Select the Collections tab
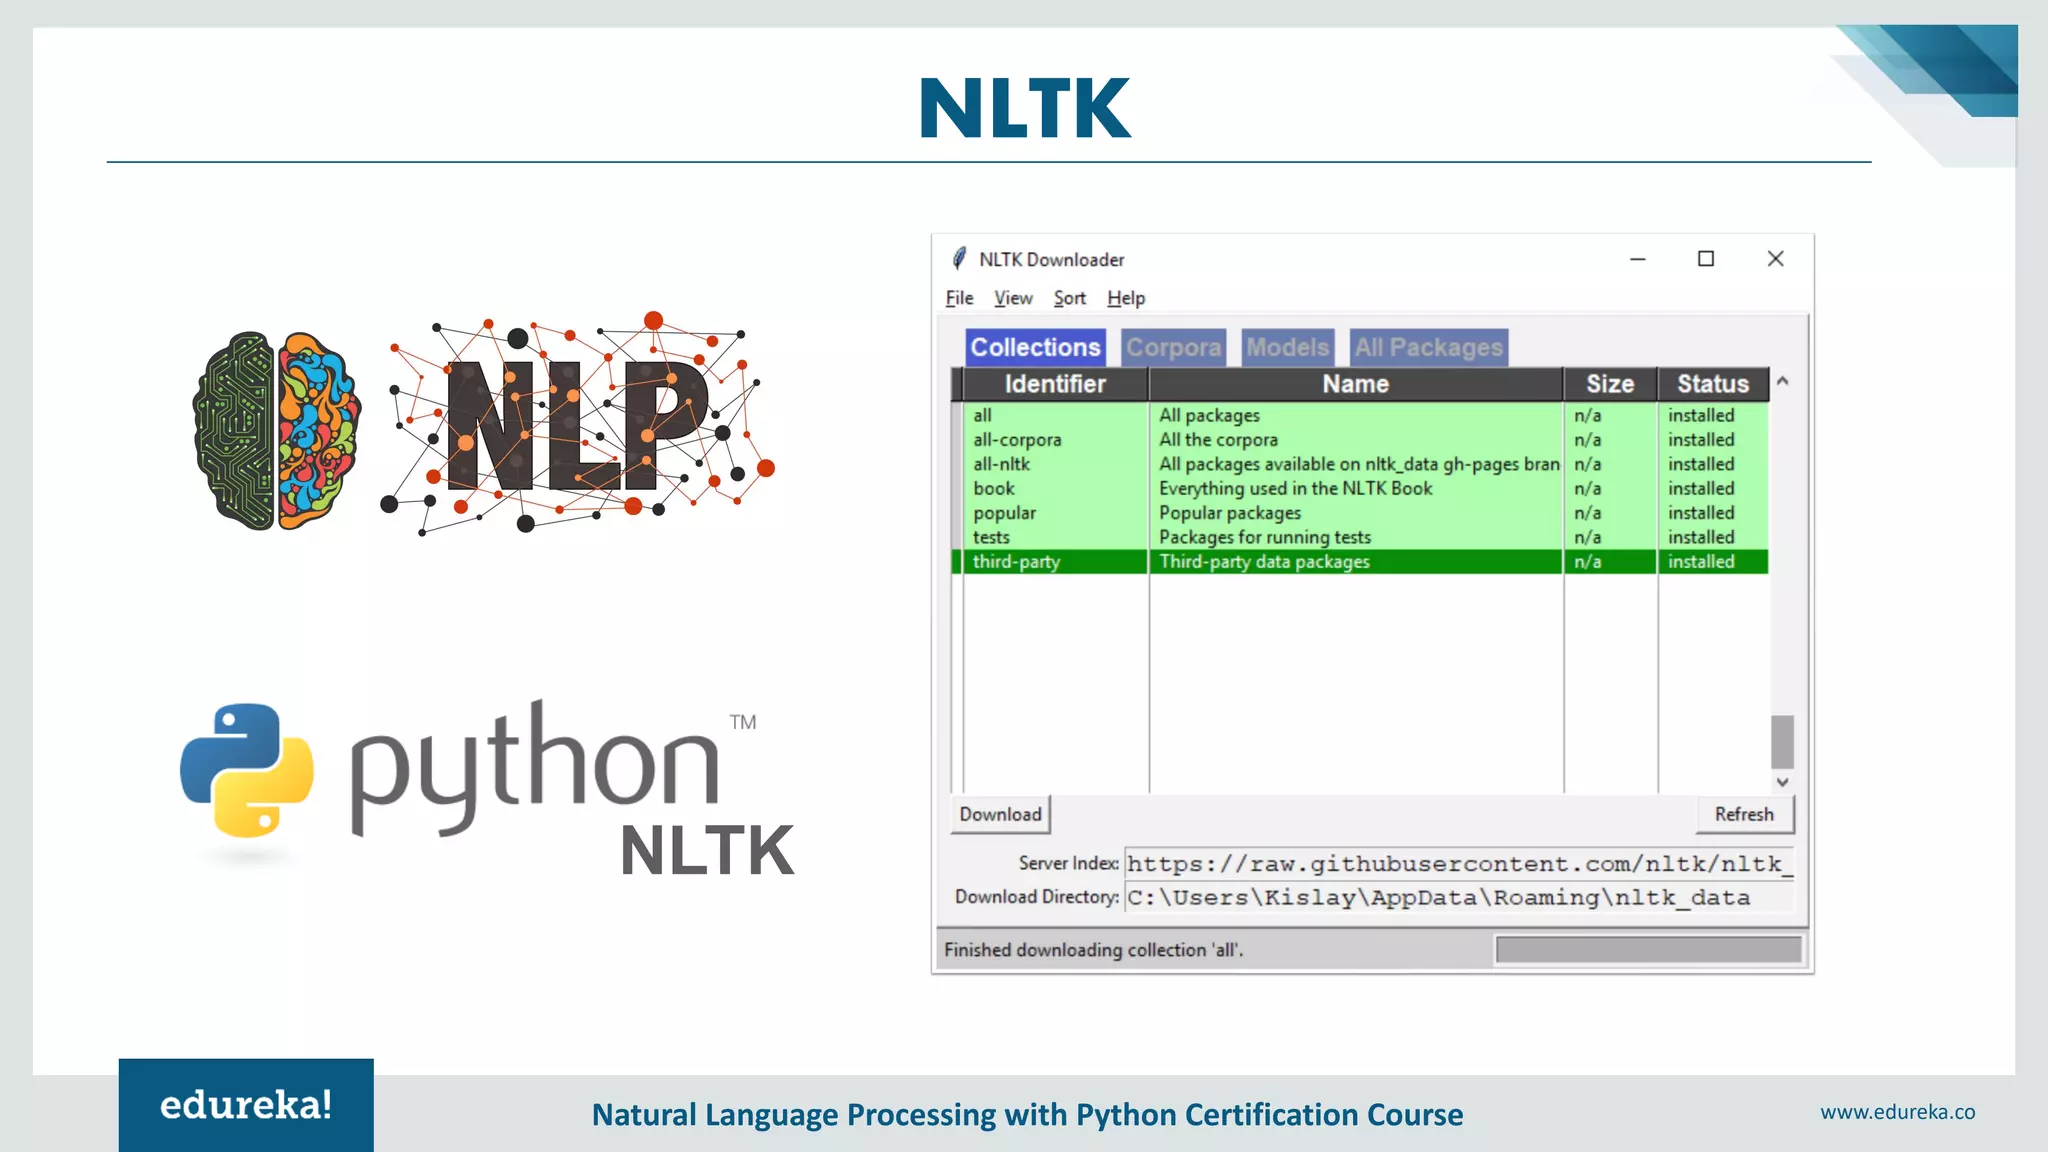 coord(1035,347)
